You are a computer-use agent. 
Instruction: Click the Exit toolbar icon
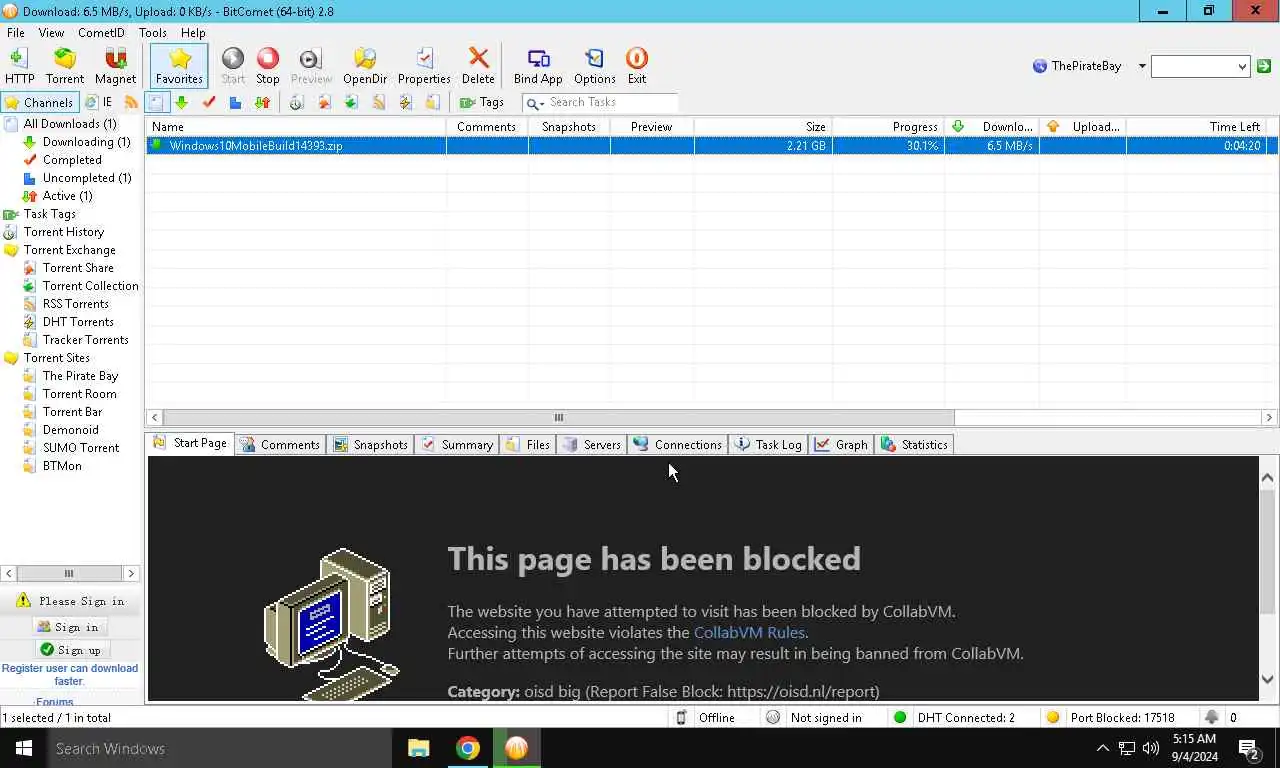point(636,66)
